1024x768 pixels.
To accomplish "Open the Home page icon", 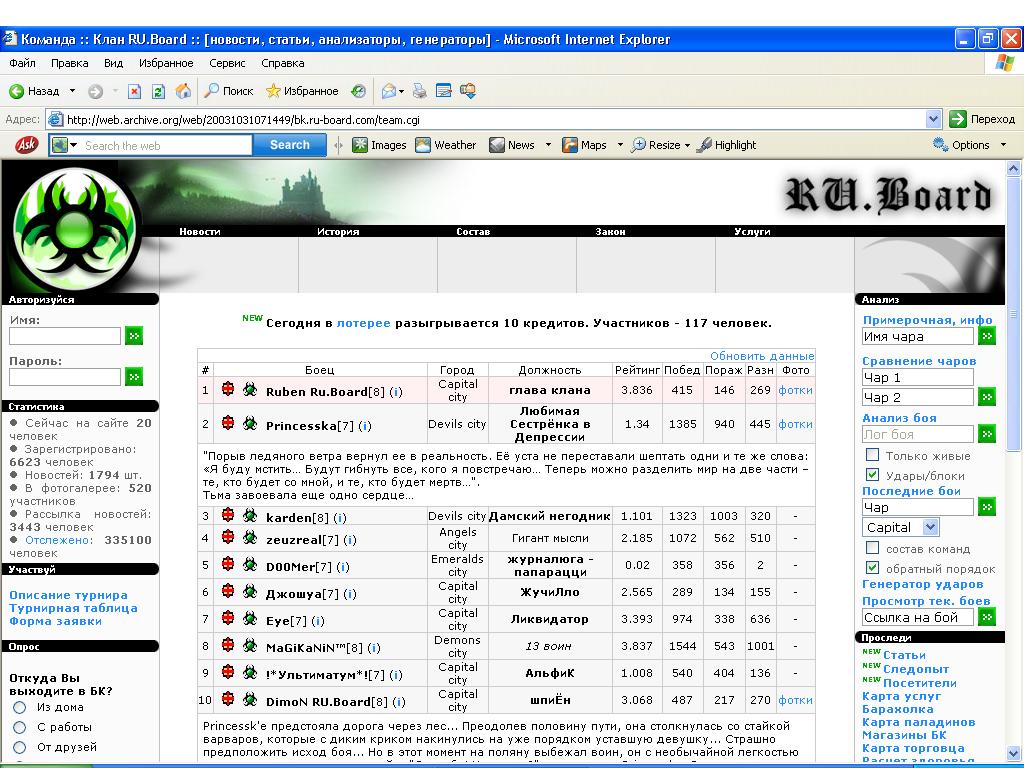I will (184, 91).
